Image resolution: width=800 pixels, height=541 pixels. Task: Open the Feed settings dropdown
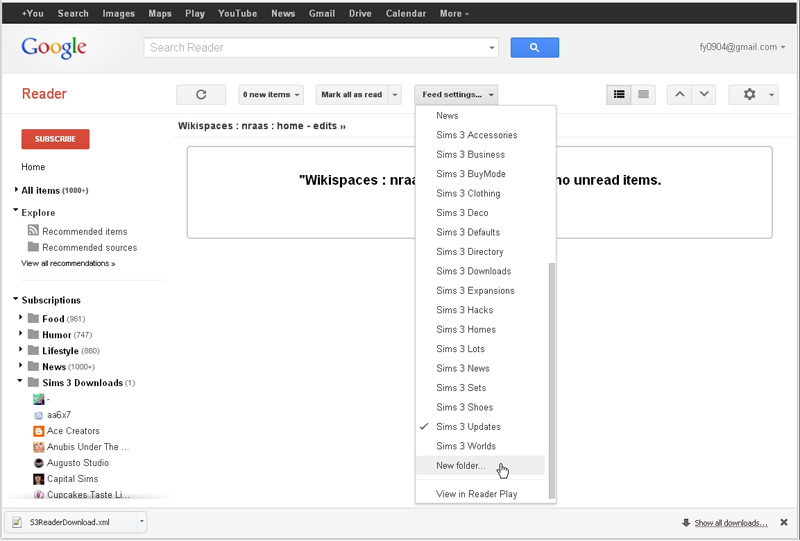pos(456,94)
